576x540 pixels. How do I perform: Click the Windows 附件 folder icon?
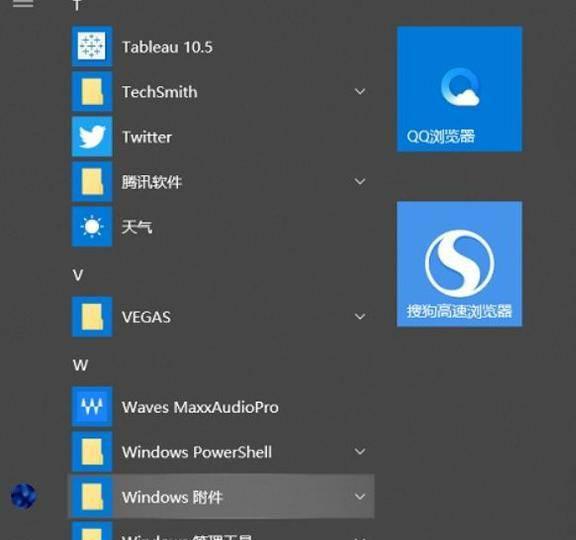[x=92, y=497]
